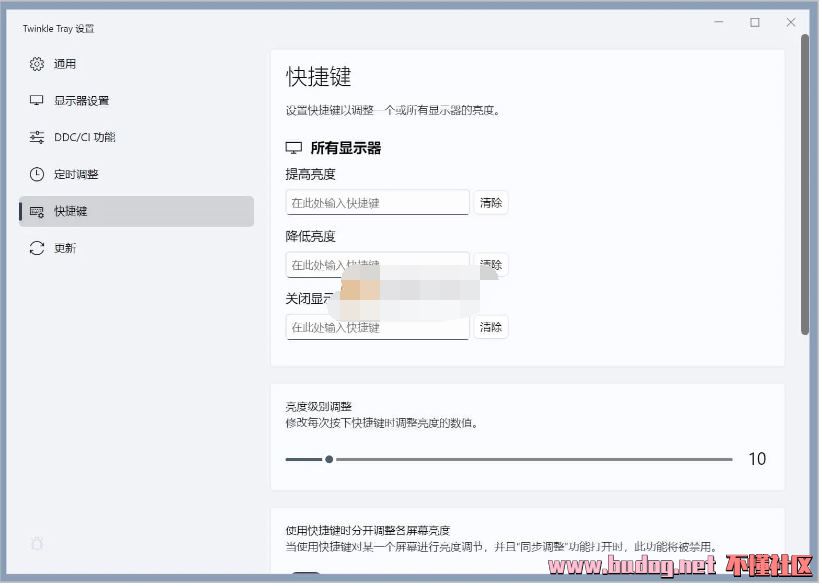The width and height of the screenshot is (822, 586).
Task: Click the vertical scrollbar on the right edge
Action: pos(805,185)
